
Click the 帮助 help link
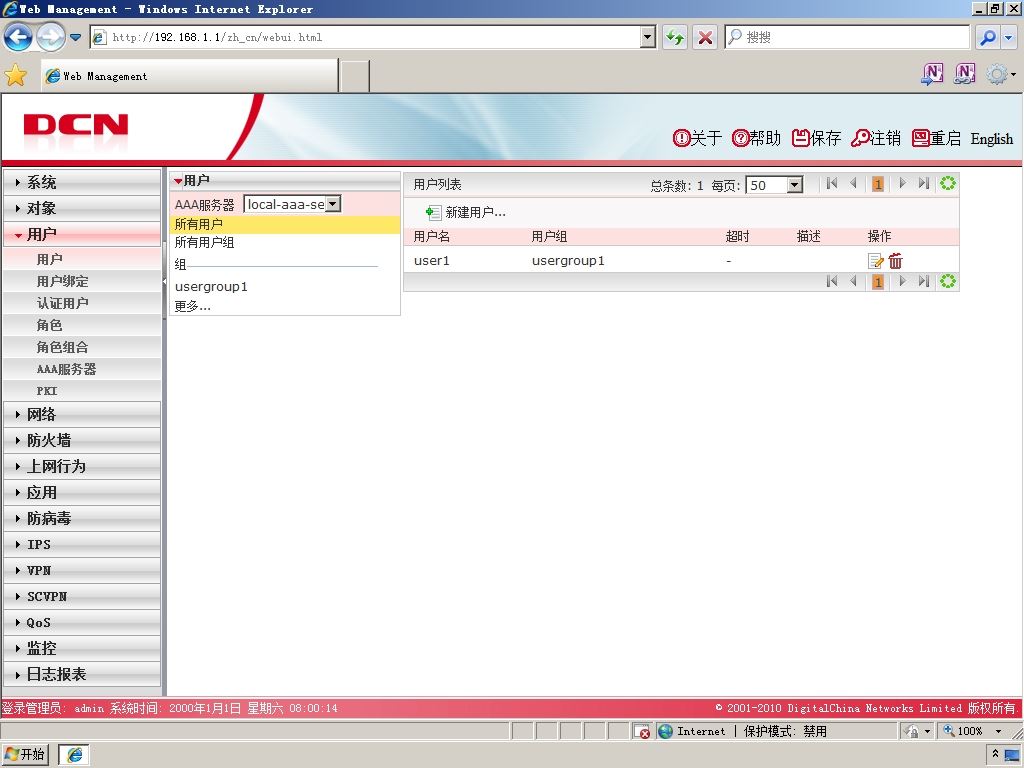click(756, 138)
